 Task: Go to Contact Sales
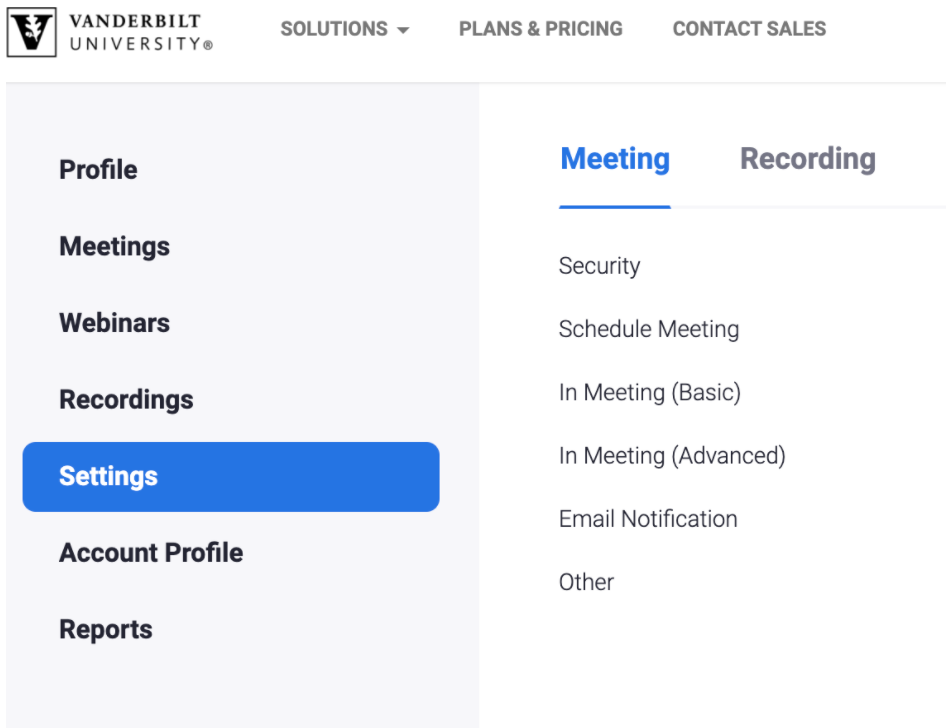(x=749, y=29)
